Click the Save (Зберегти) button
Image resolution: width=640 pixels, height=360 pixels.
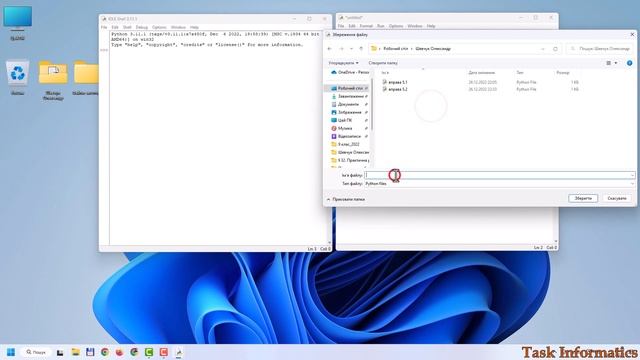583,198
